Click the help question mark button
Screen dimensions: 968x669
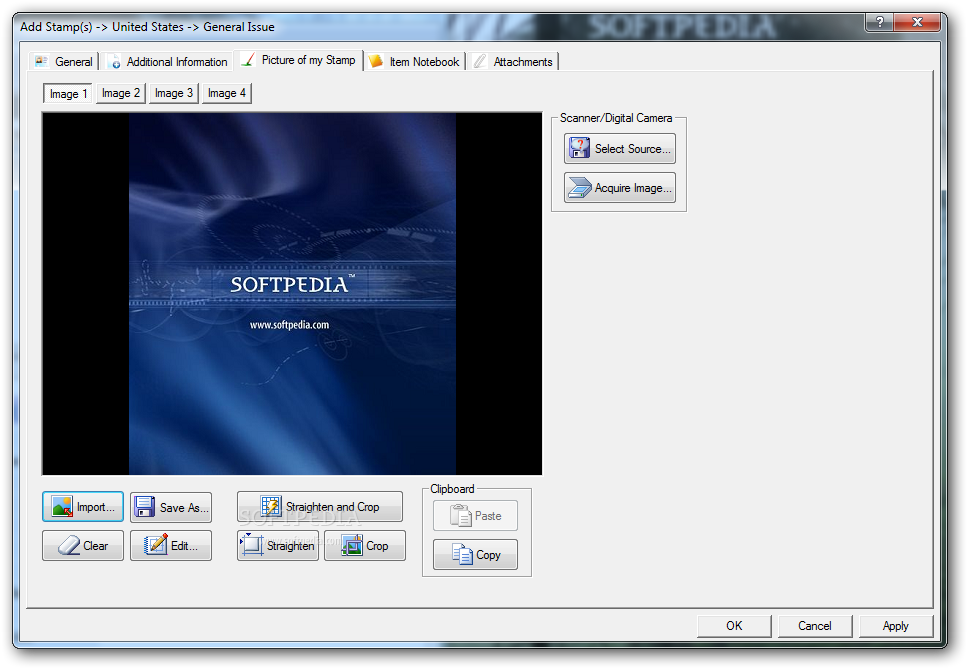pos(880,22)
